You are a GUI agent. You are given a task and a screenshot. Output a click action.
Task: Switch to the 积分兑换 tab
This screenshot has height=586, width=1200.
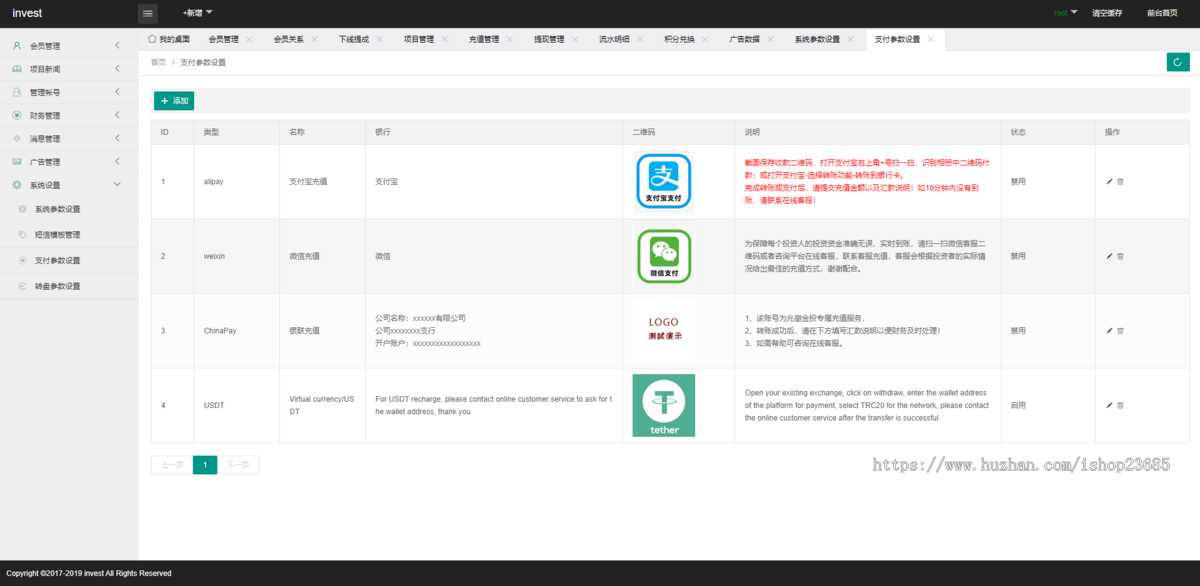679,39
